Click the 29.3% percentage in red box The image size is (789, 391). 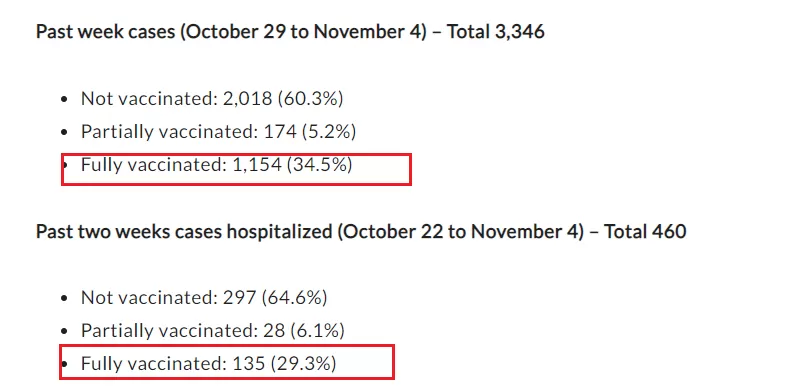(303, 363)
